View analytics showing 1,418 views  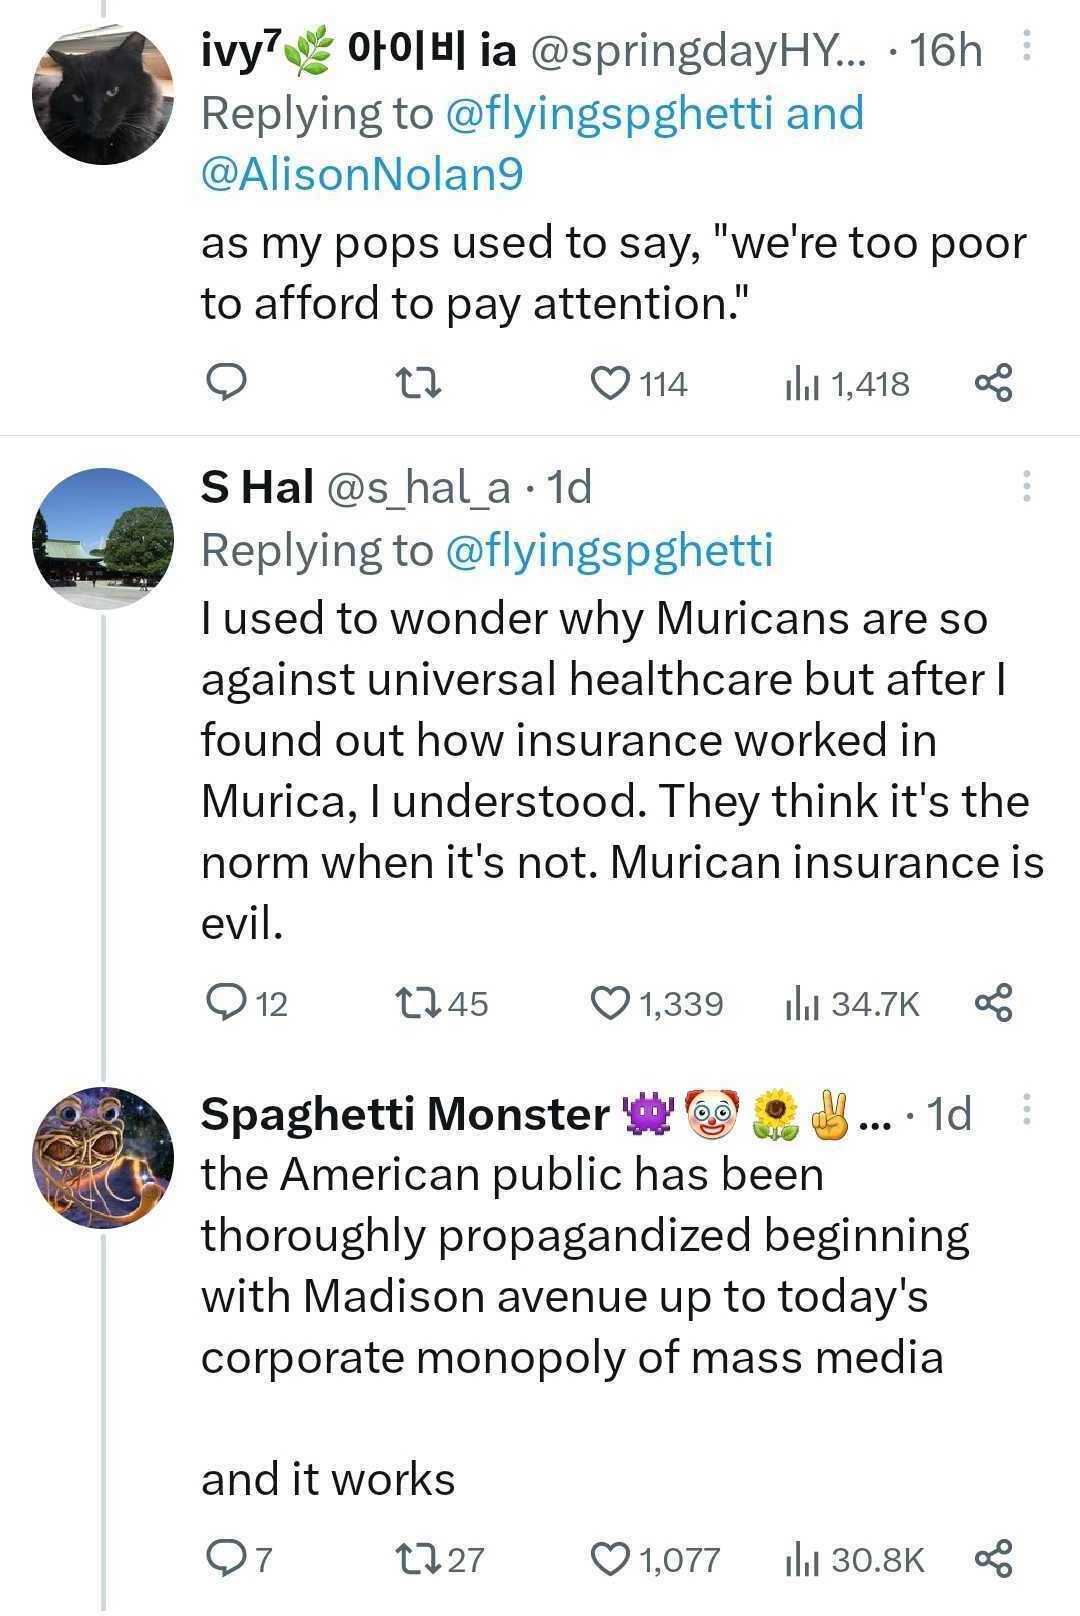847,383
